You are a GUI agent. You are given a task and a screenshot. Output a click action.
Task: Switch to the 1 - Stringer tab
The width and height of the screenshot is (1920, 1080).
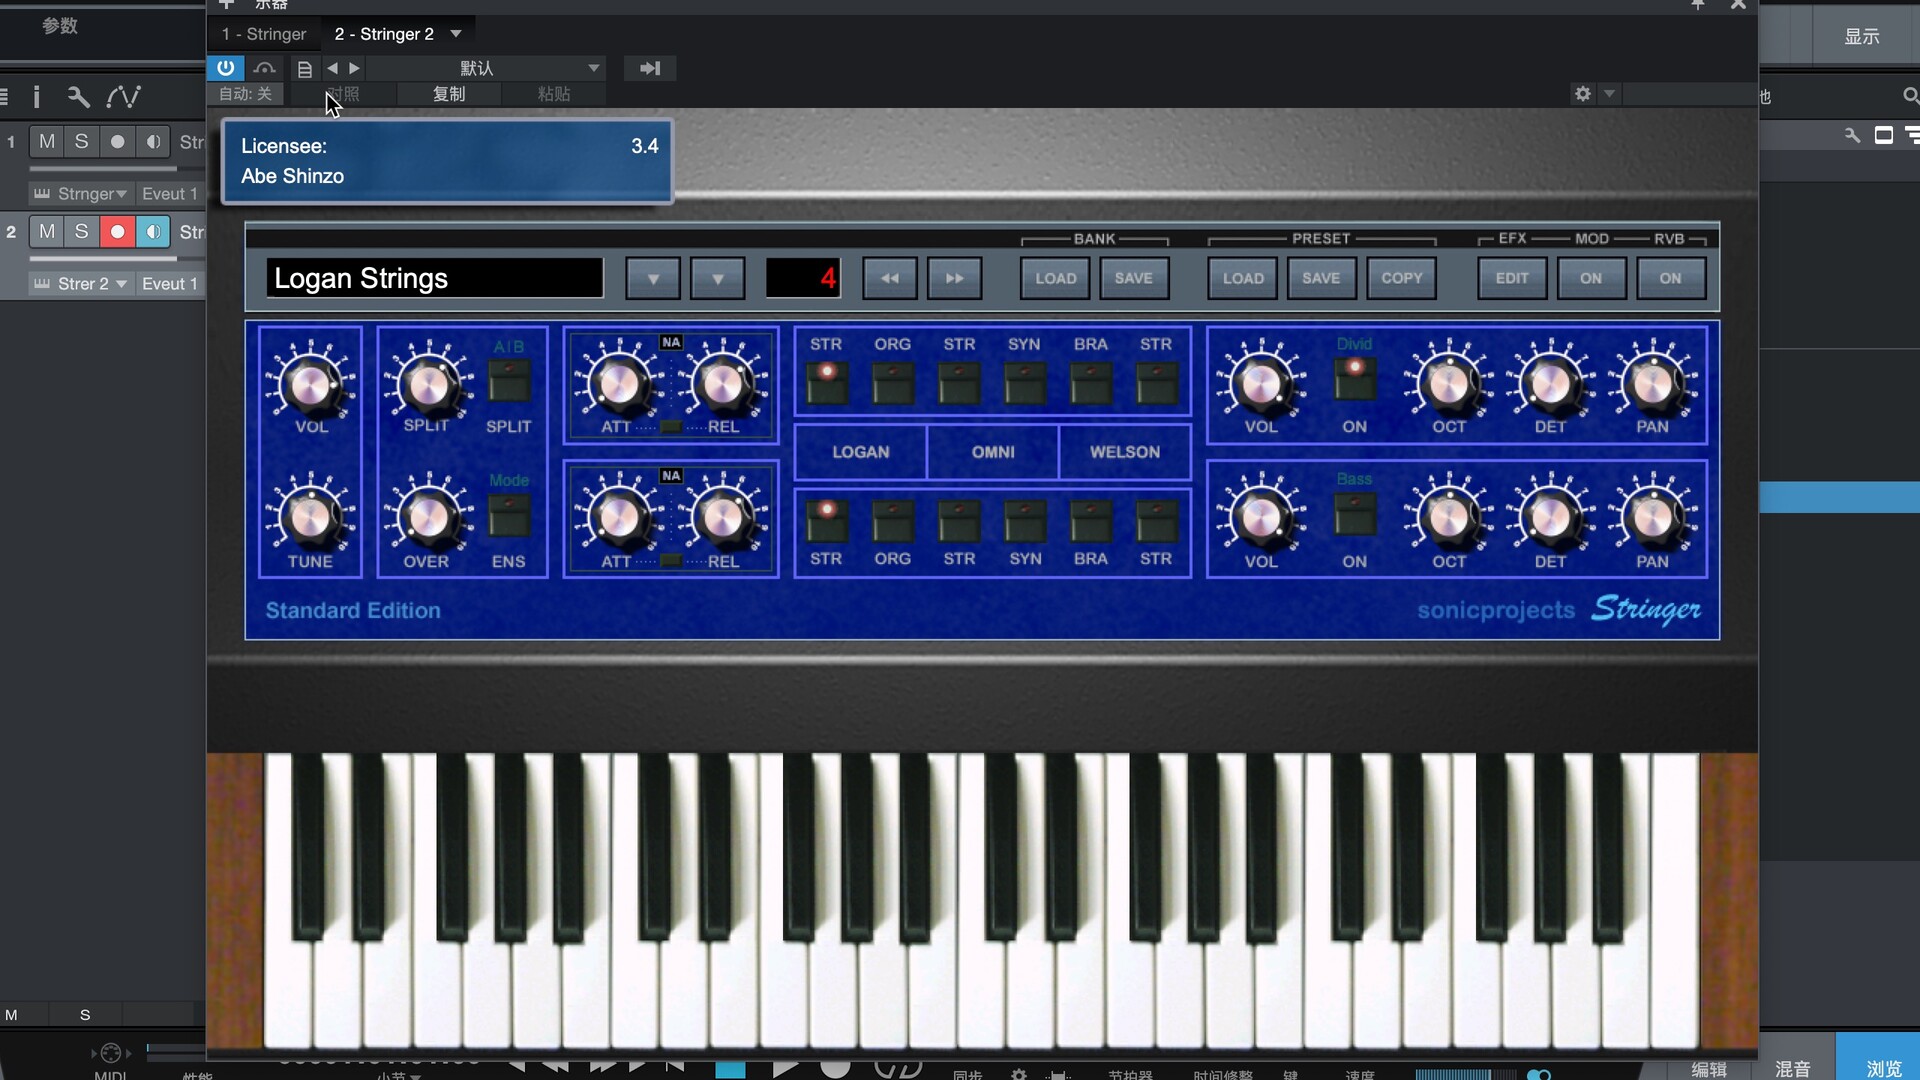point(264,34)
